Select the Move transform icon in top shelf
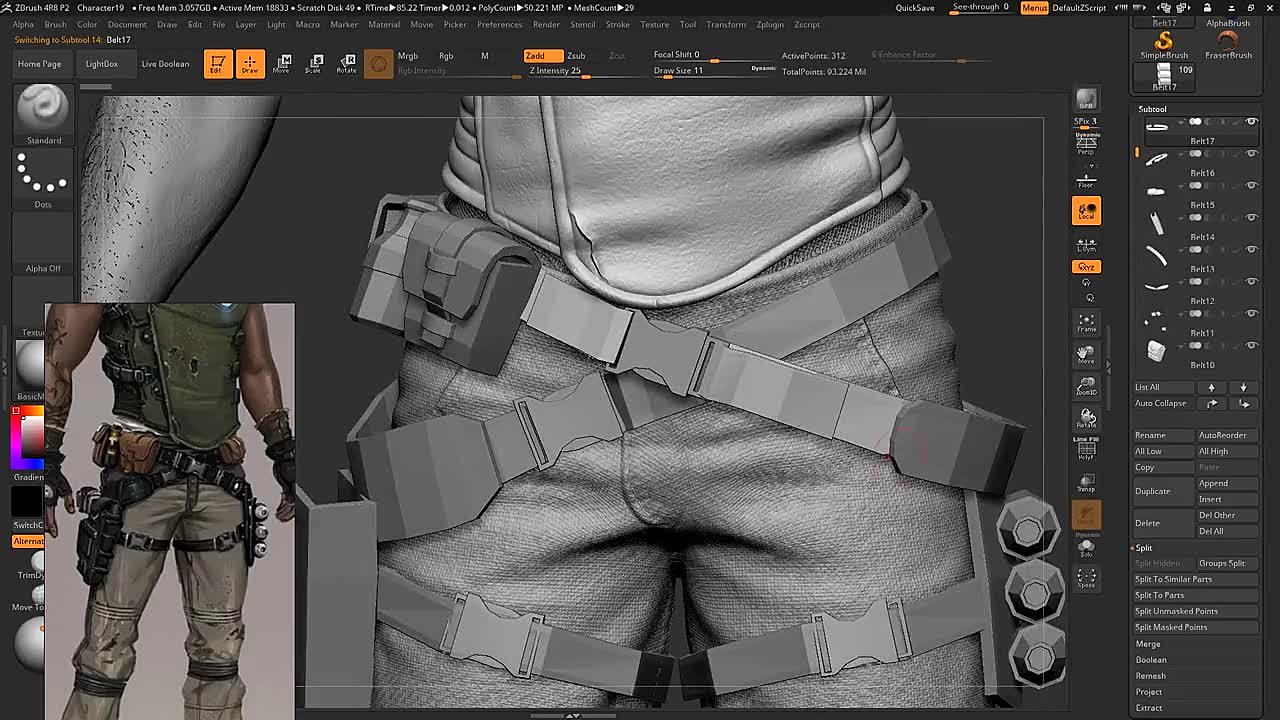The image size is (1280, 720). pyautogui.click(x=282, y=64)
